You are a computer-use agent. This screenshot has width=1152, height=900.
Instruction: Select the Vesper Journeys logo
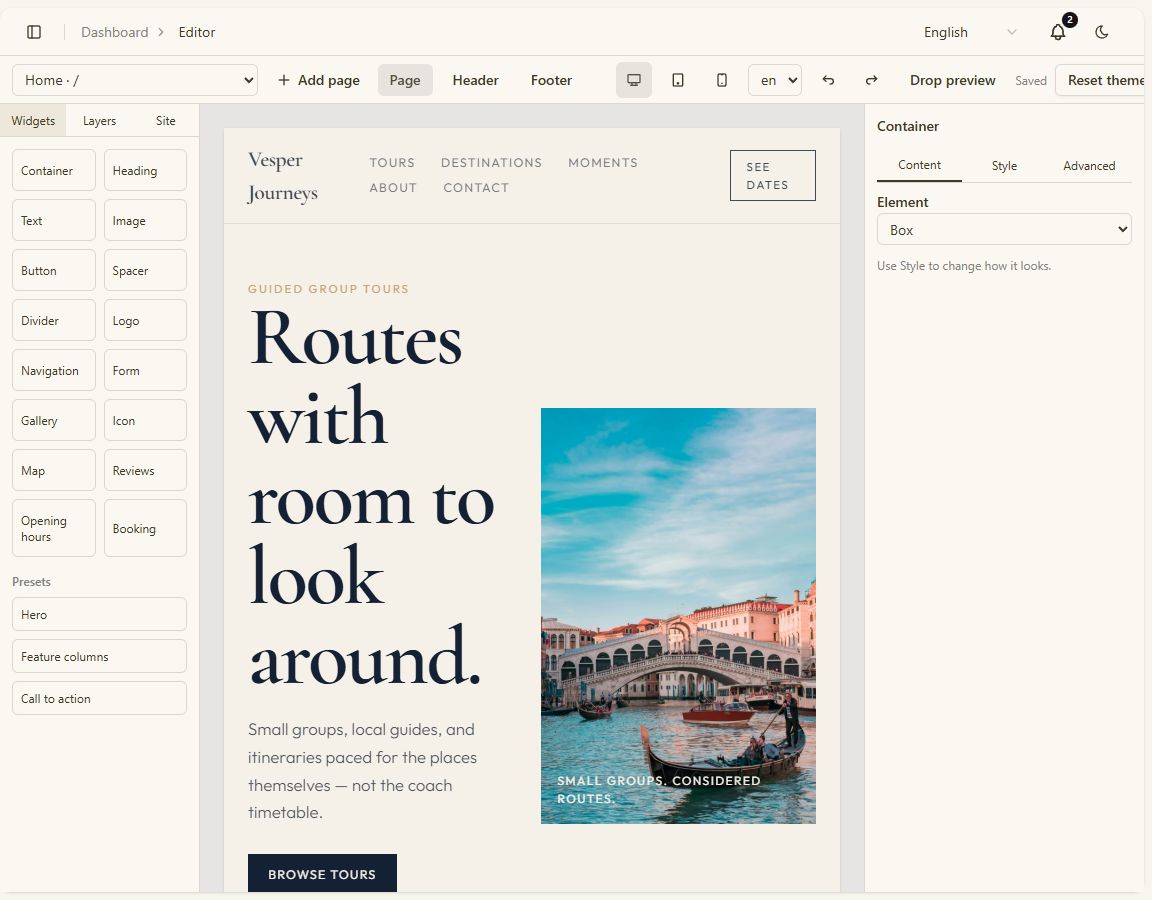pos(283,176)
